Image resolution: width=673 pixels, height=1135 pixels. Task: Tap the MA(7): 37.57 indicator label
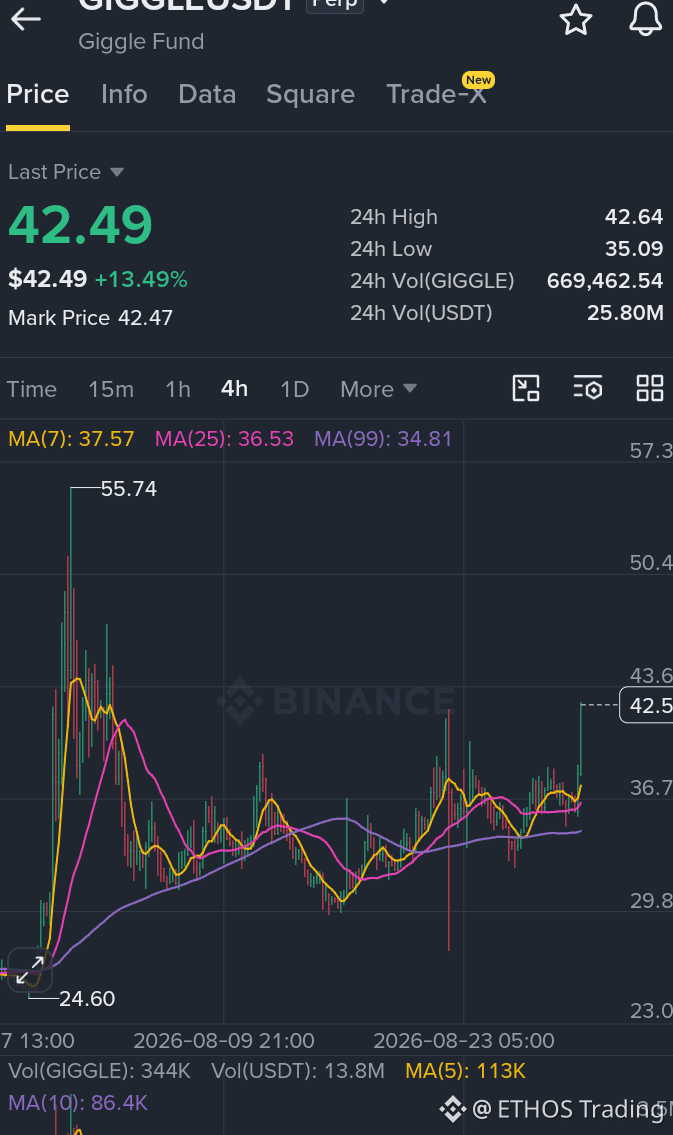tap(71, 439)
